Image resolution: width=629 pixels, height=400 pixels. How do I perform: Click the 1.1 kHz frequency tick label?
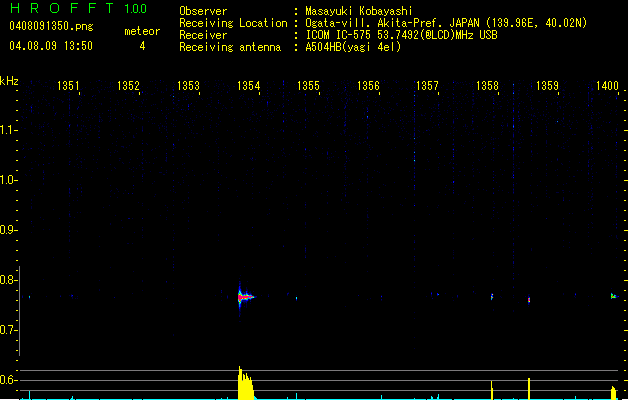7,130
